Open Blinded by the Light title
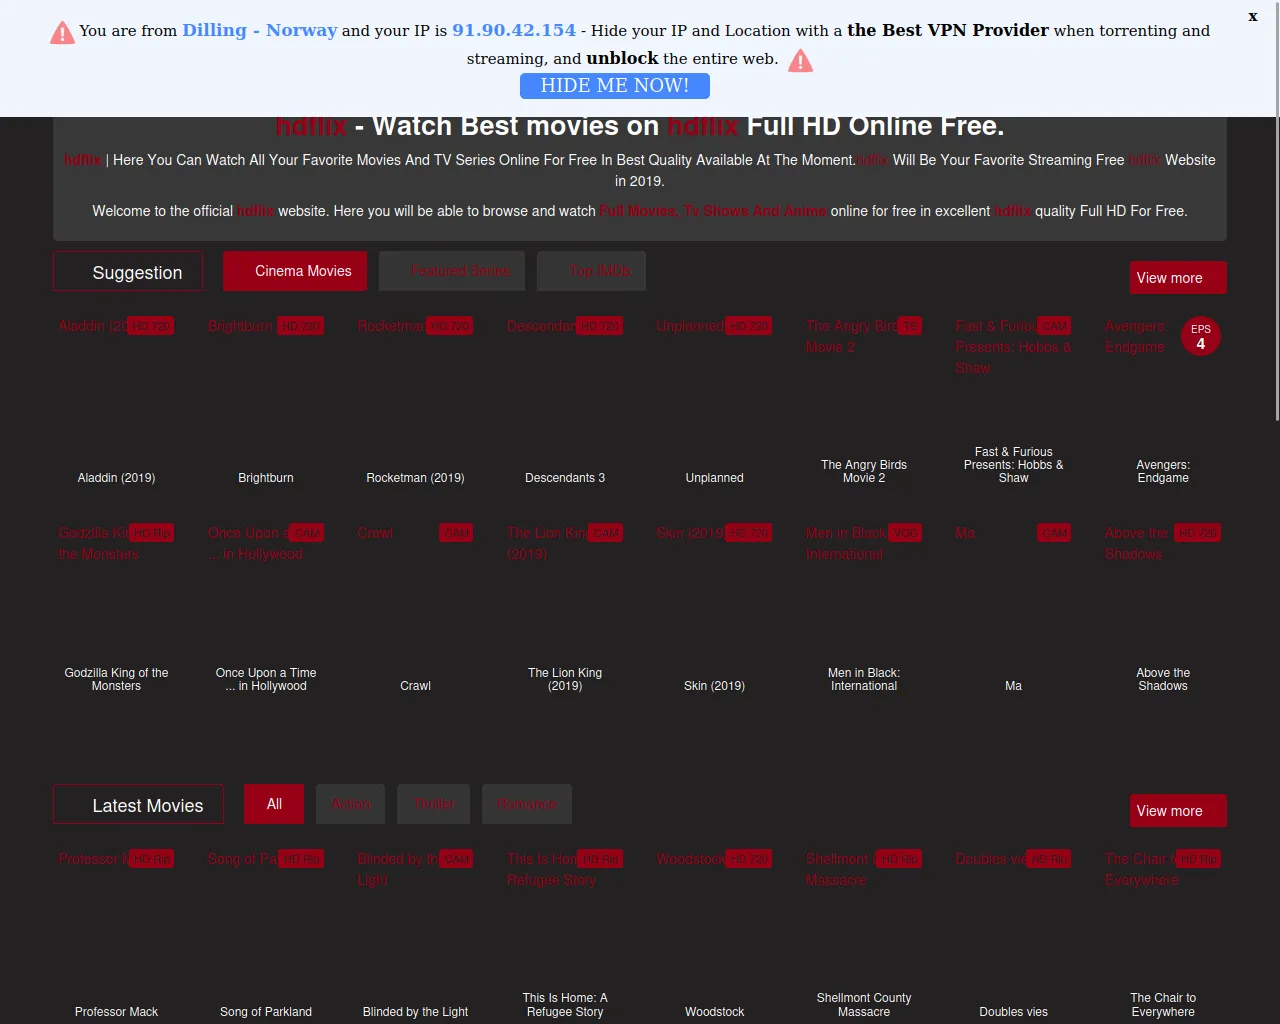This screenshot has height=1024, width=1280. tap(415, 1012)
